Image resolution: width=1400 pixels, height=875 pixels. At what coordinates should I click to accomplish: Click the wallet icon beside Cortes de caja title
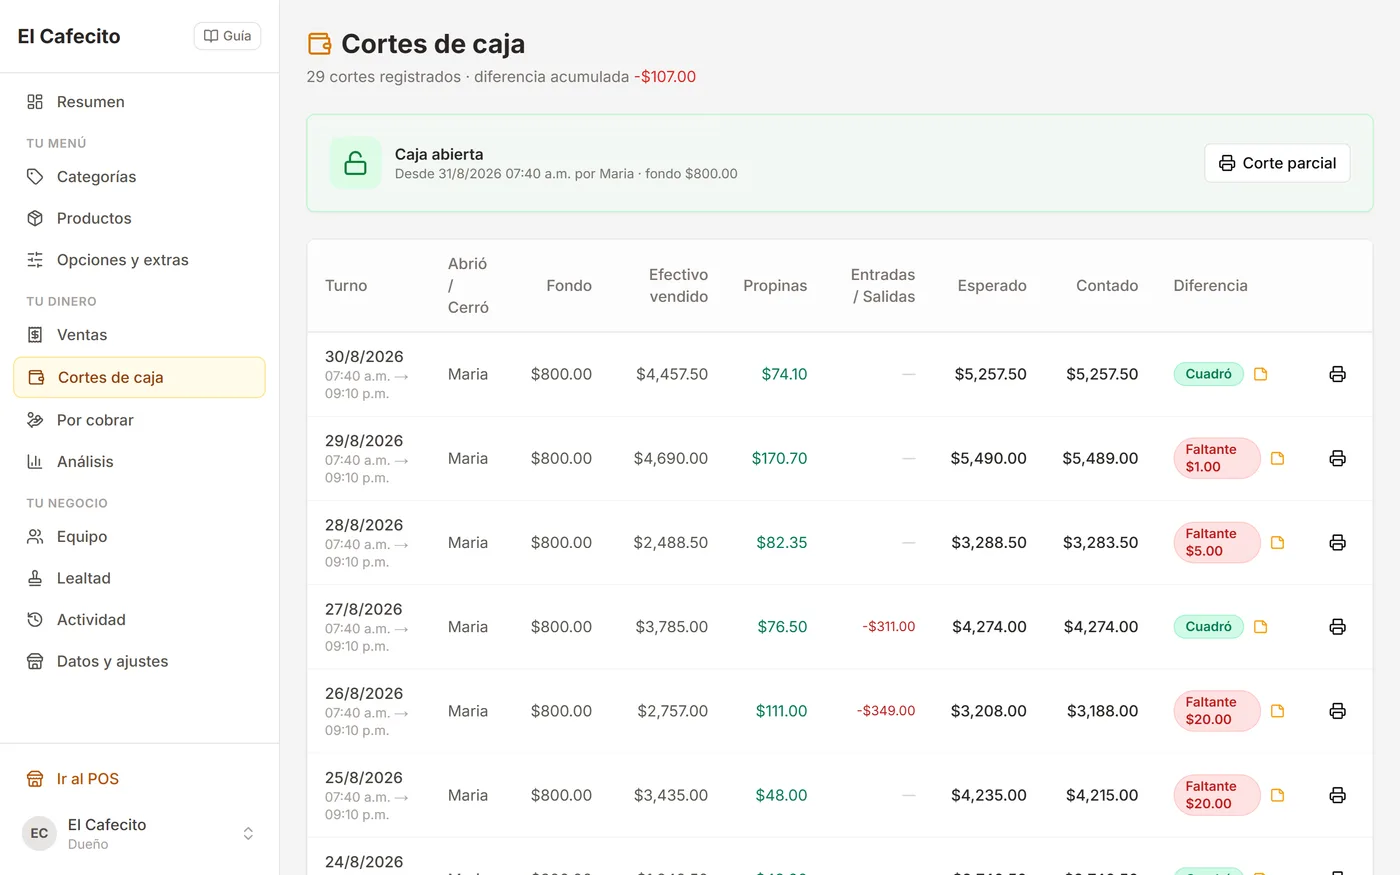click(x=319, y=44)
